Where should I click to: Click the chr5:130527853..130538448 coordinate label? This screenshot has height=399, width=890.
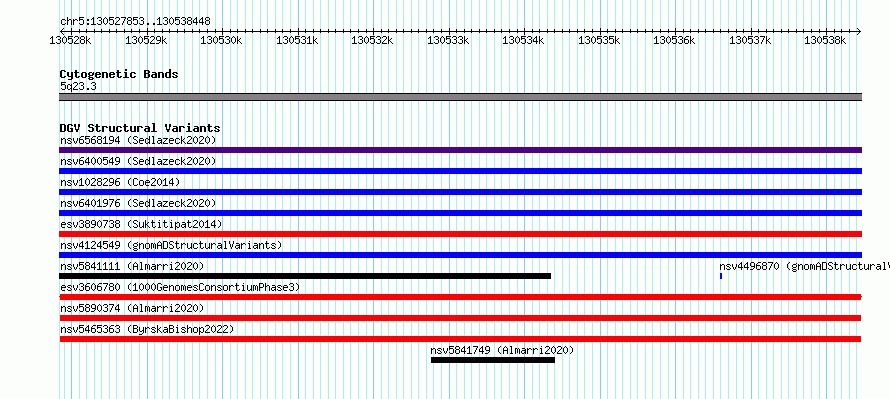pyautogui.click(x=135, y=22)
